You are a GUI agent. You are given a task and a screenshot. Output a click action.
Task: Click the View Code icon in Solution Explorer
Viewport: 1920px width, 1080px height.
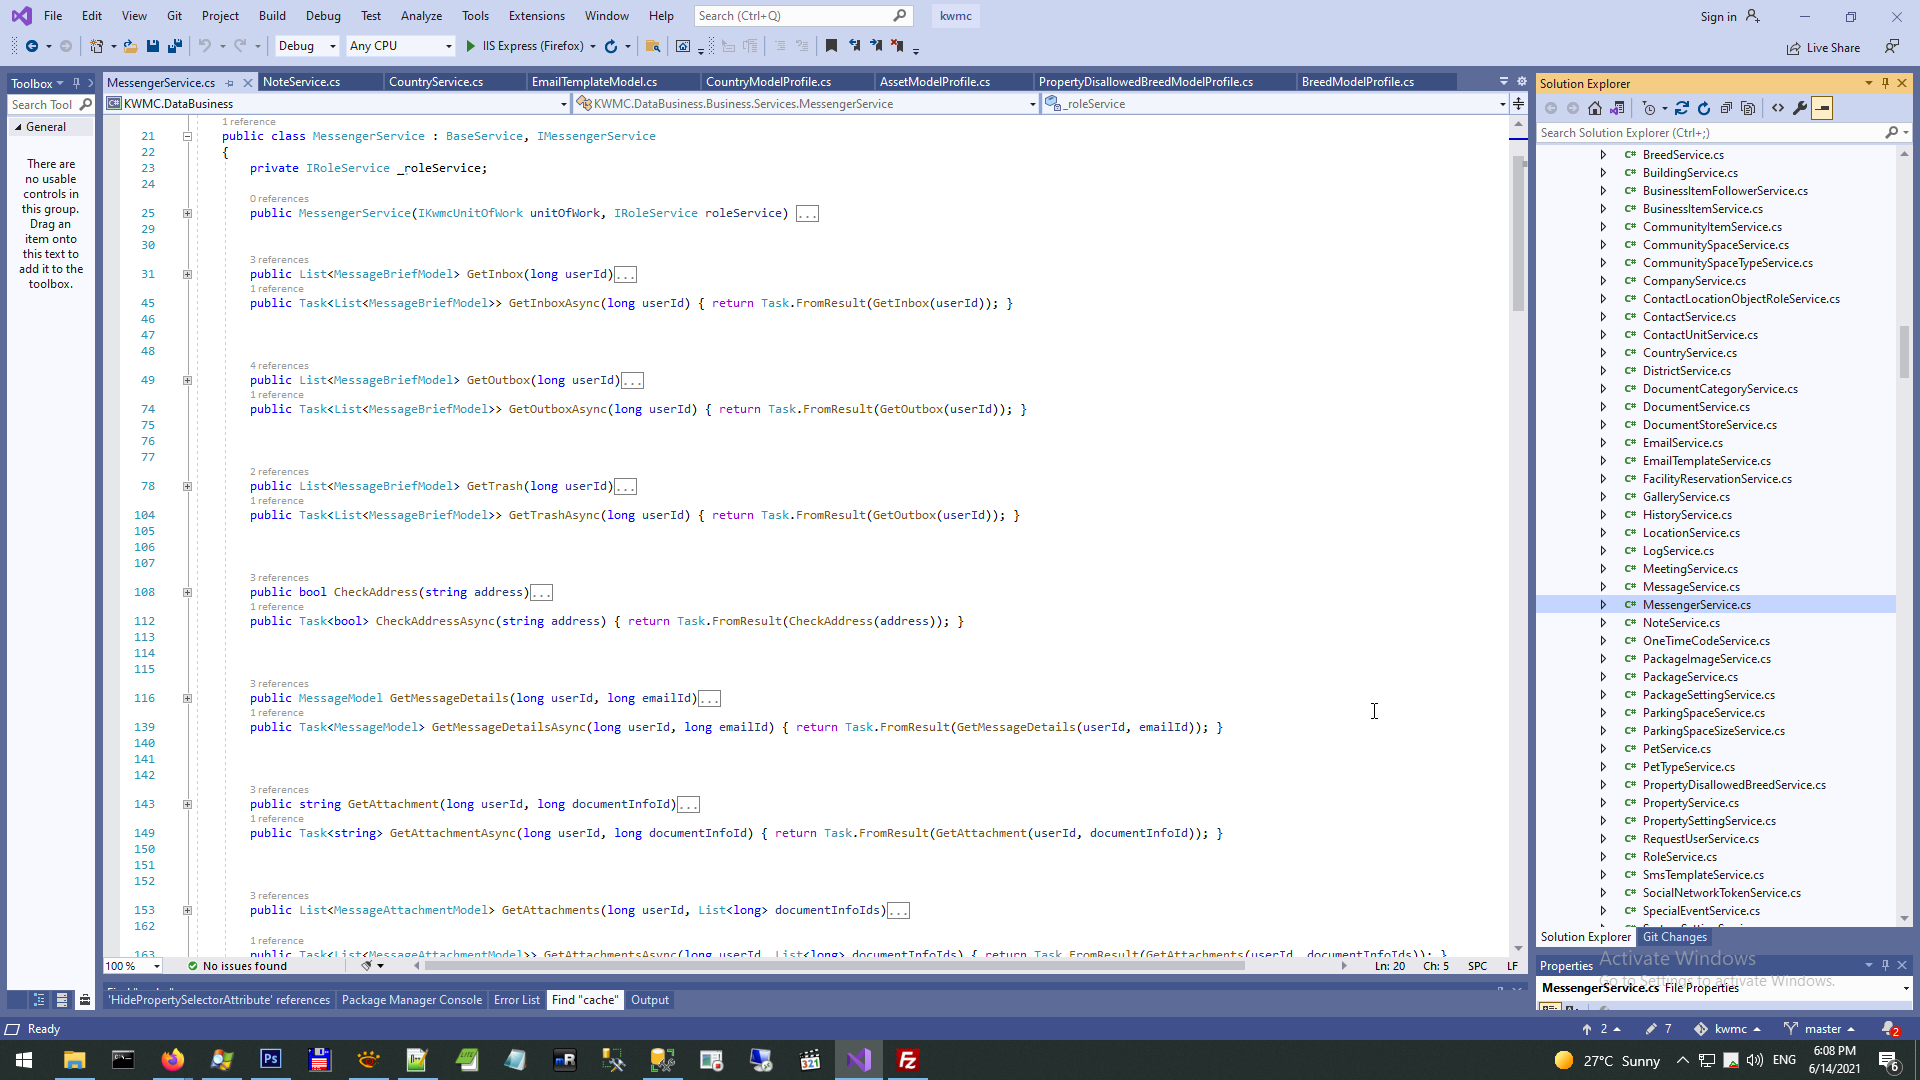click(1778, 108)
